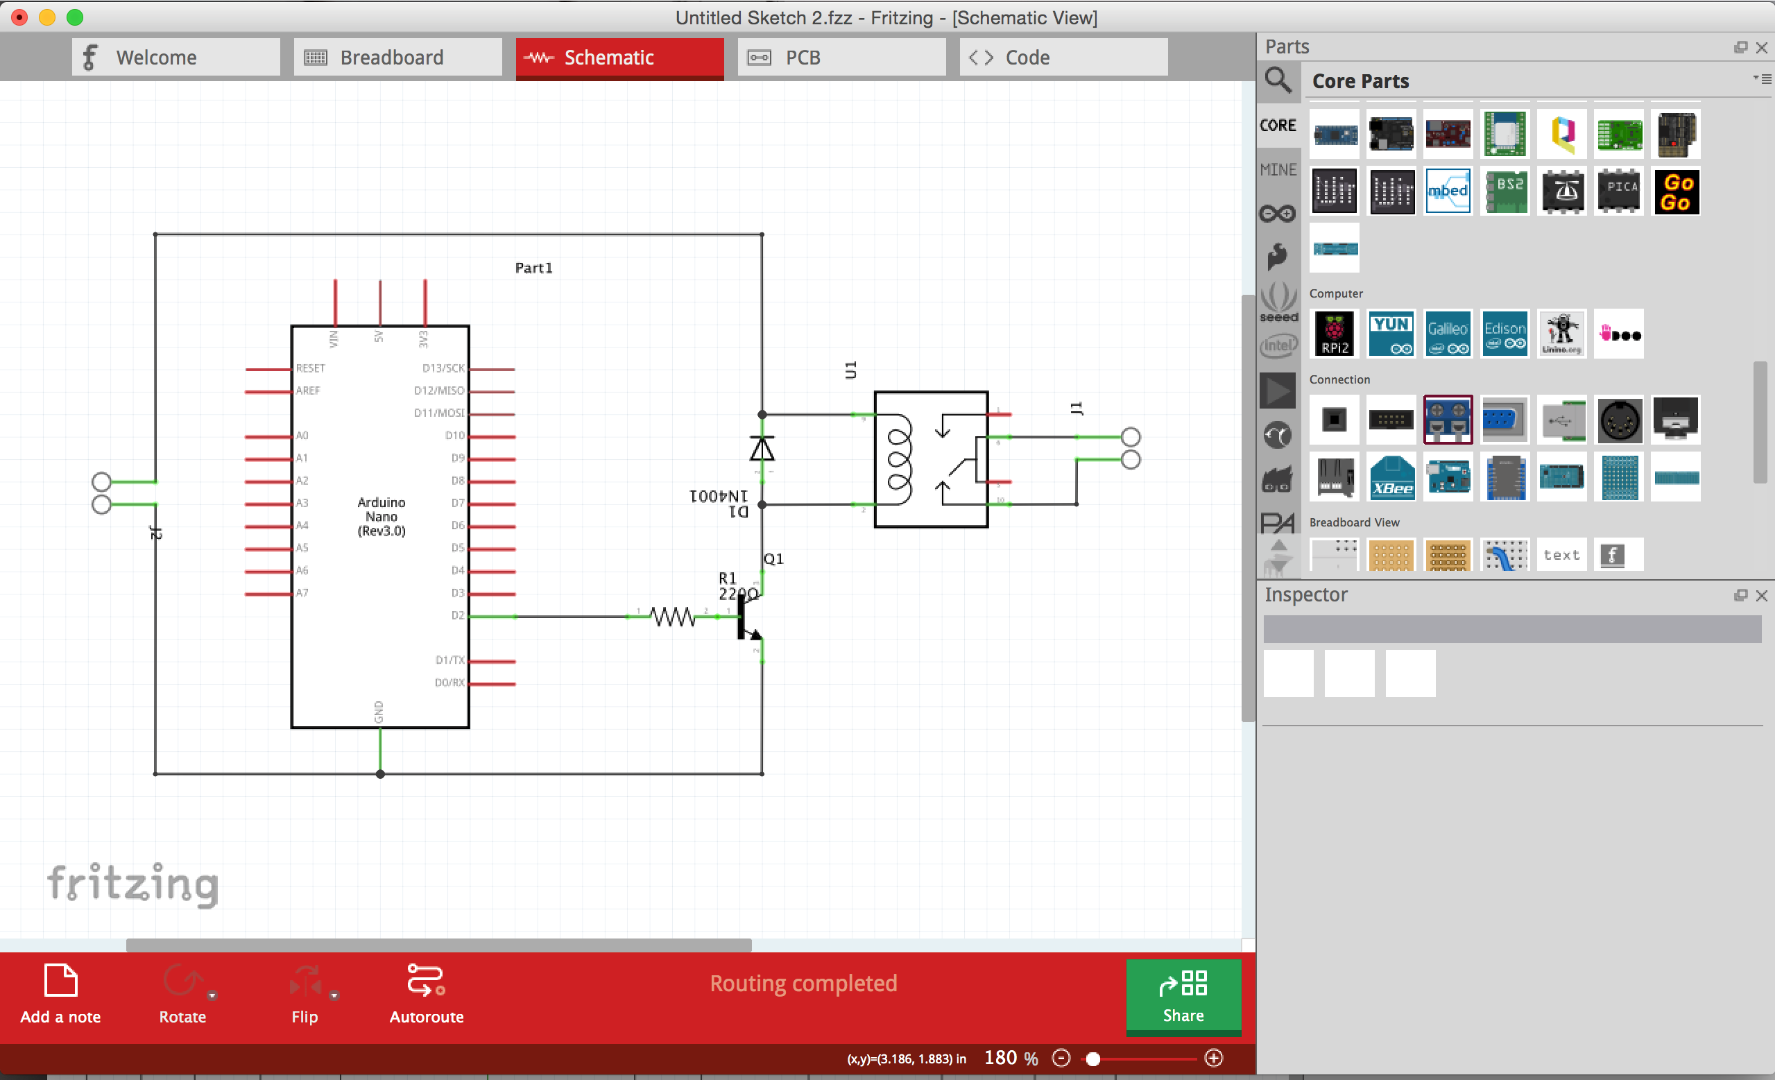The width and height of the screenshot is (1775, 1080).
Task: Click the "Connection" category heading
Action: pyautogui.click(x=1340, y=380)
